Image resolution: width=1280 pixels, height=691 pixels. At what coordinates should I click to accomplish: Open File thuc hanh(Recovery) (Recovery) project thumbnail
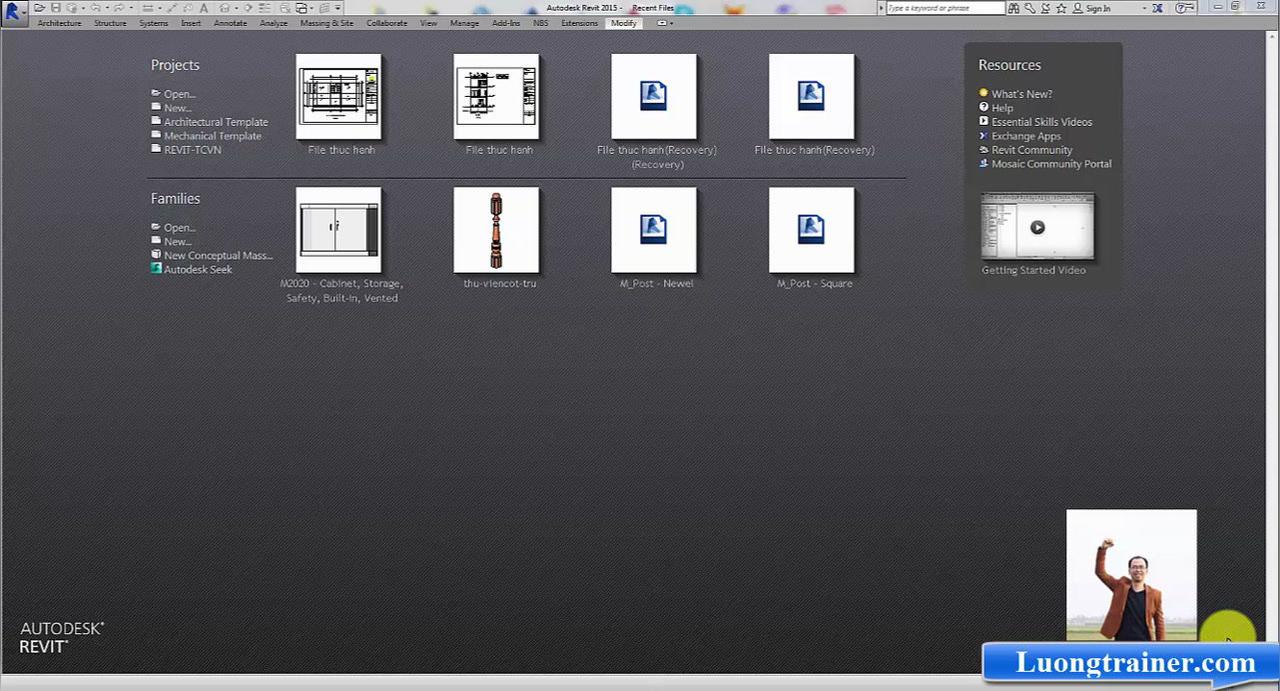click(x=654, y=97)
